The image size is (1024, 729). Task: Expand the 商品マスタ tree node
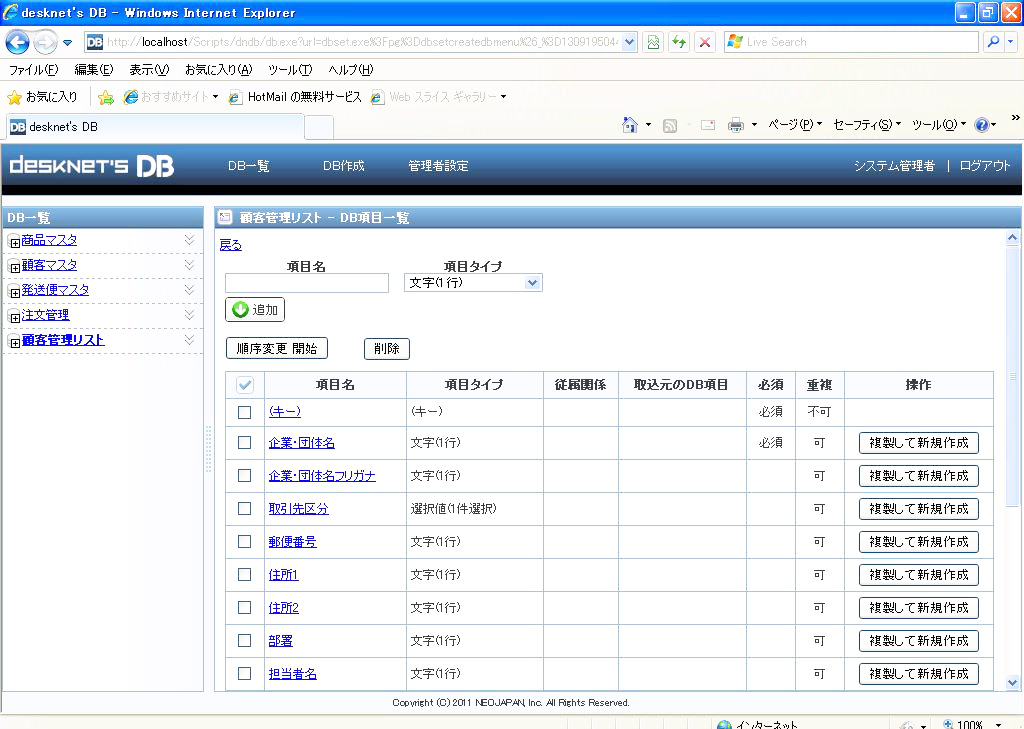pyautogui.click(x=14, y=242)
